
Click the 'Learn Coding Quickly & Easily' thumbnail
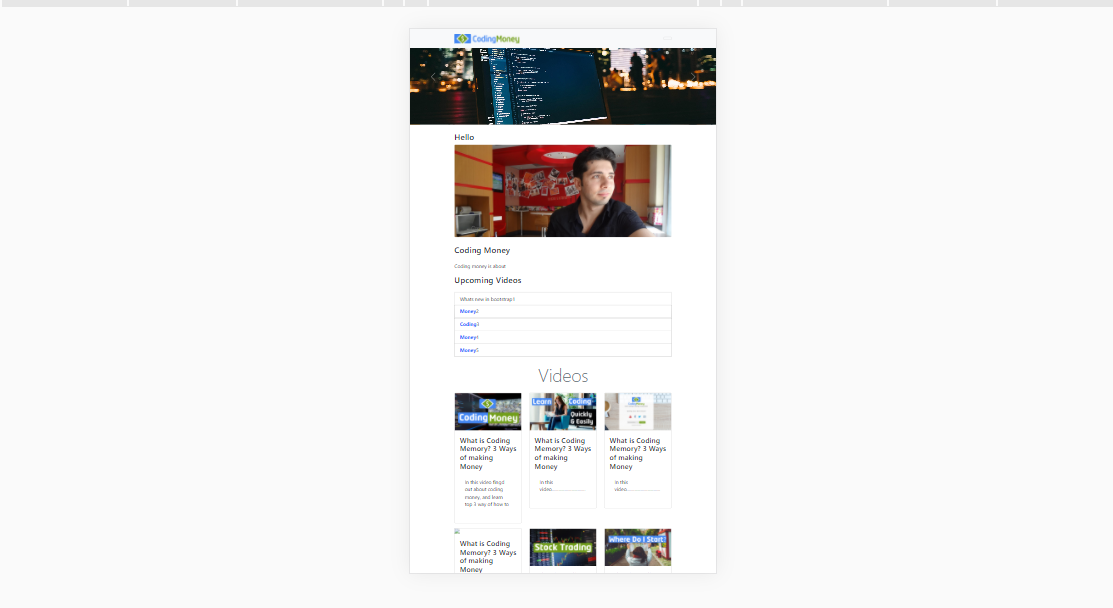pos(562,411)
